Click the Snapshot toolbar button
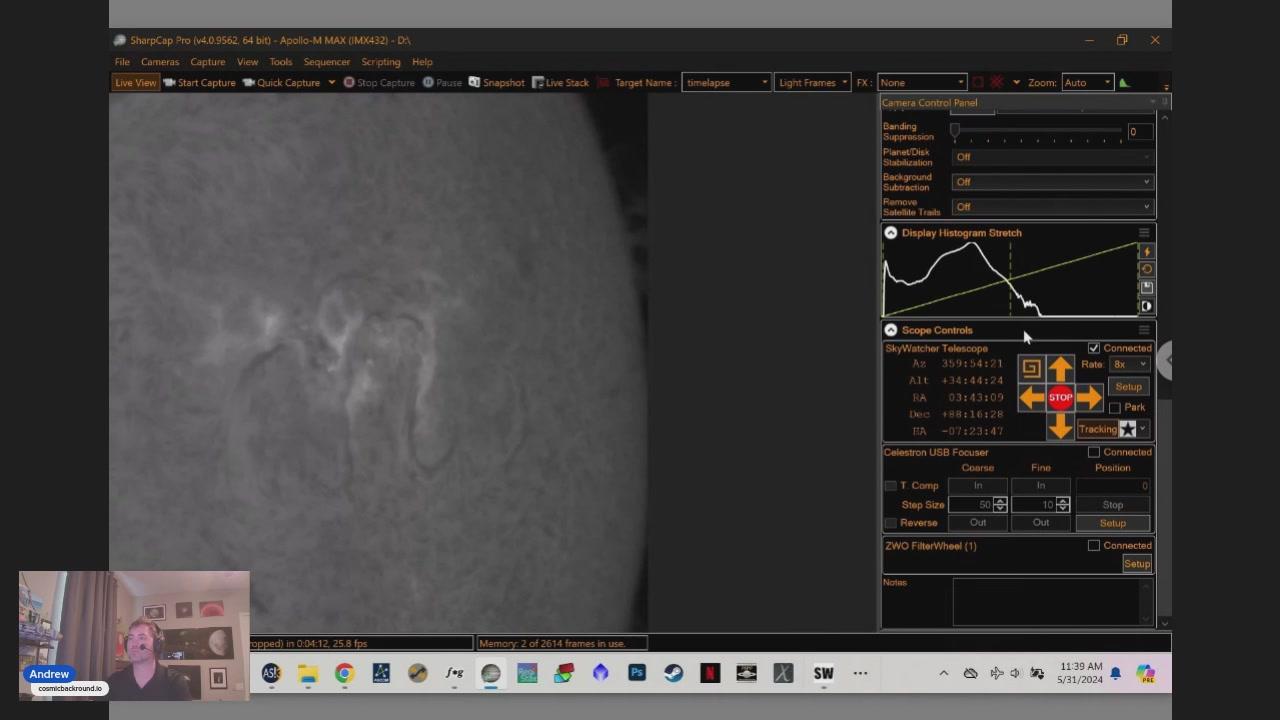The height and width of the screenshot is (720, 1280). pyautogui.click(x=496, y=83)
